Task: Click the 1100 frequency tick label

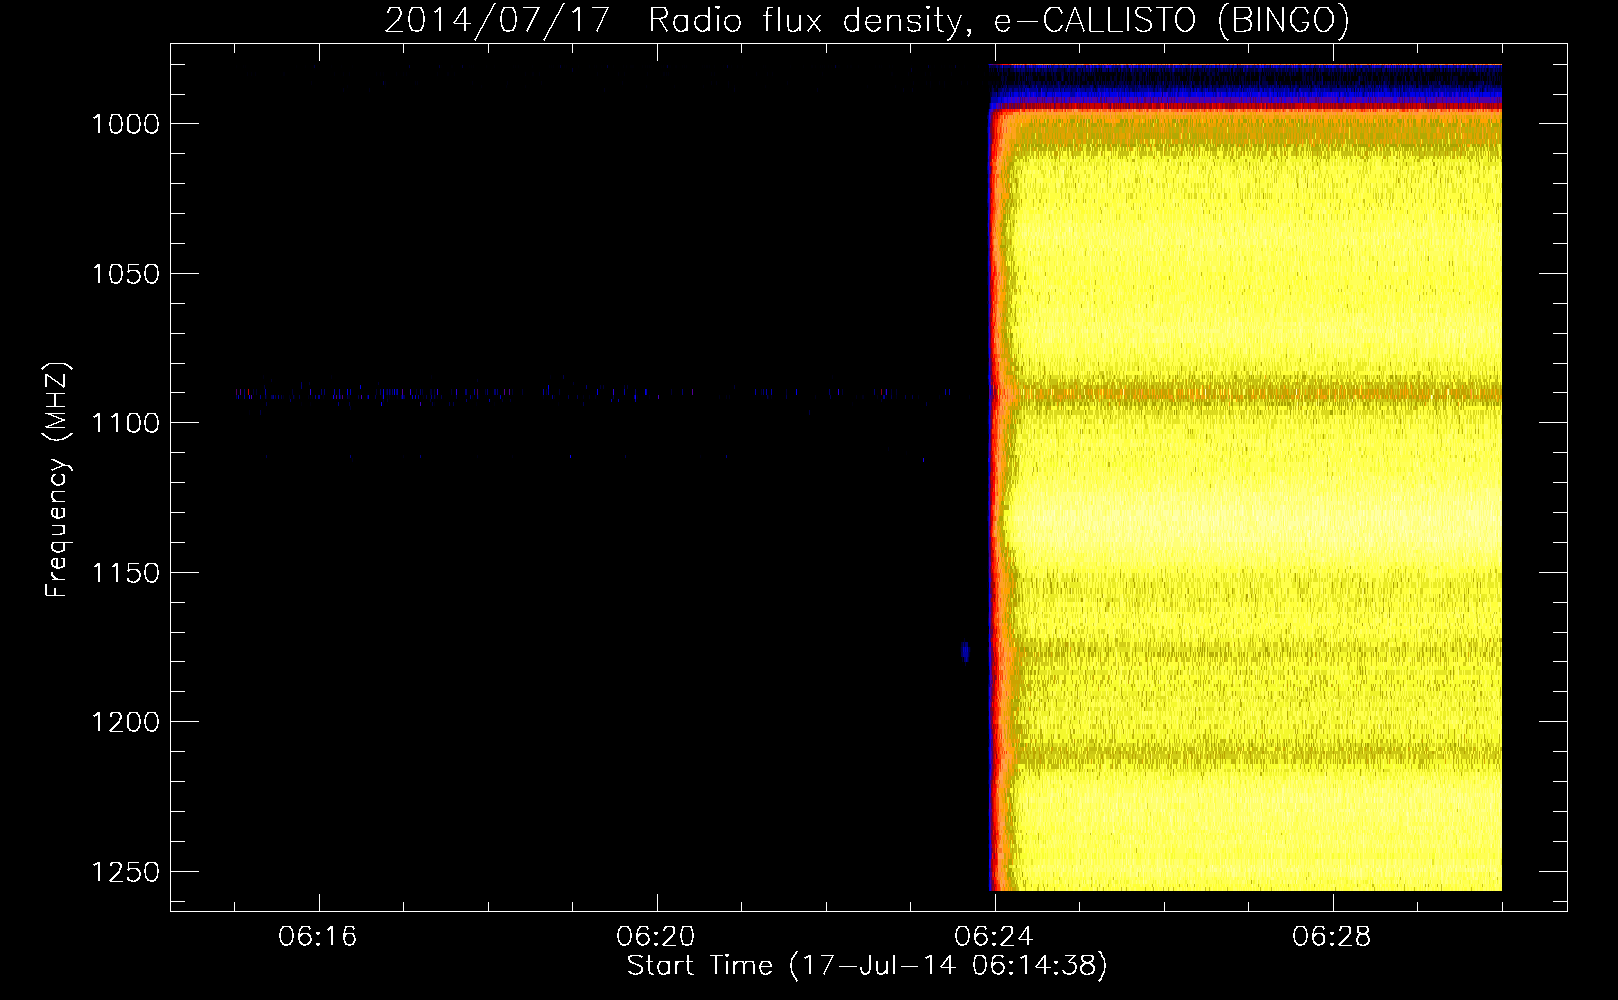Action: 125,423
